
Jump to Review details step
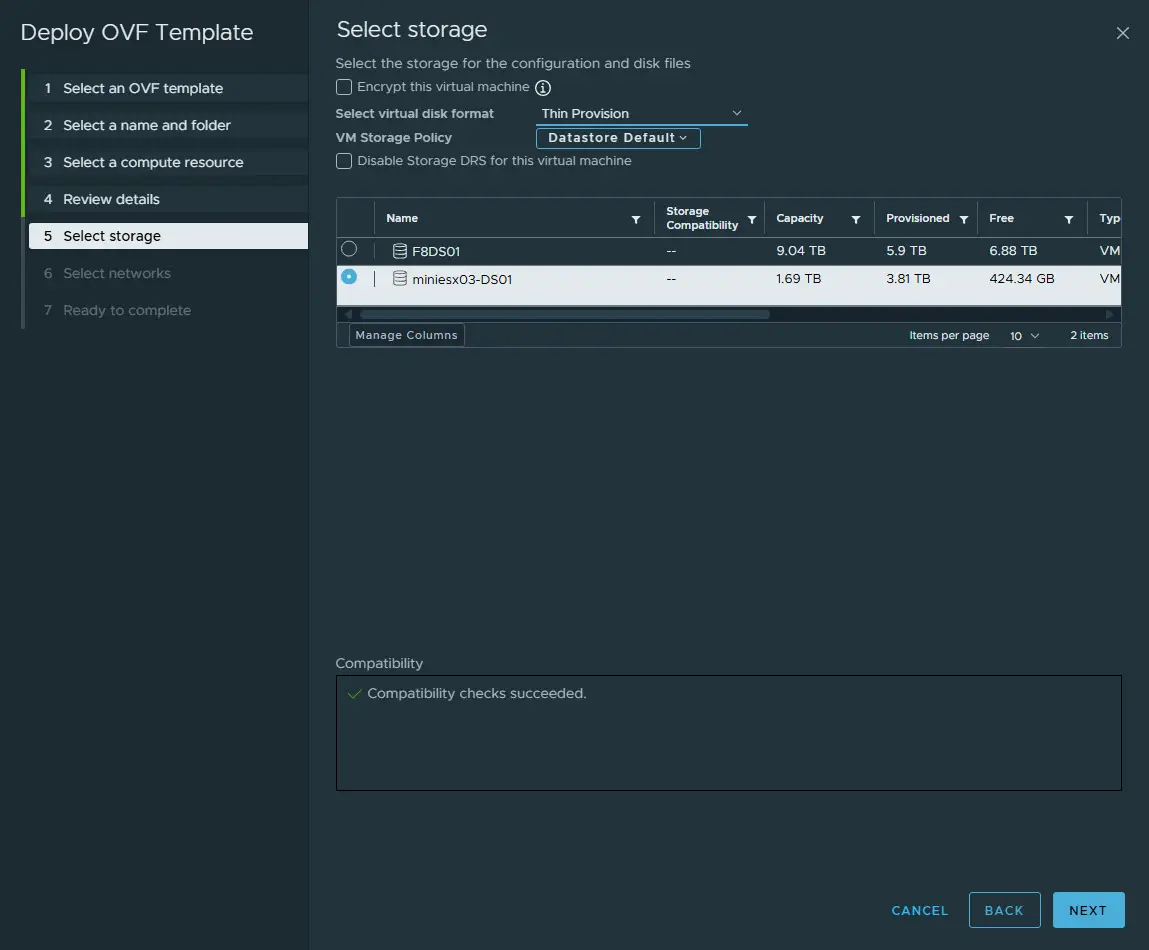pyautogui.click(x=111, y=199)
